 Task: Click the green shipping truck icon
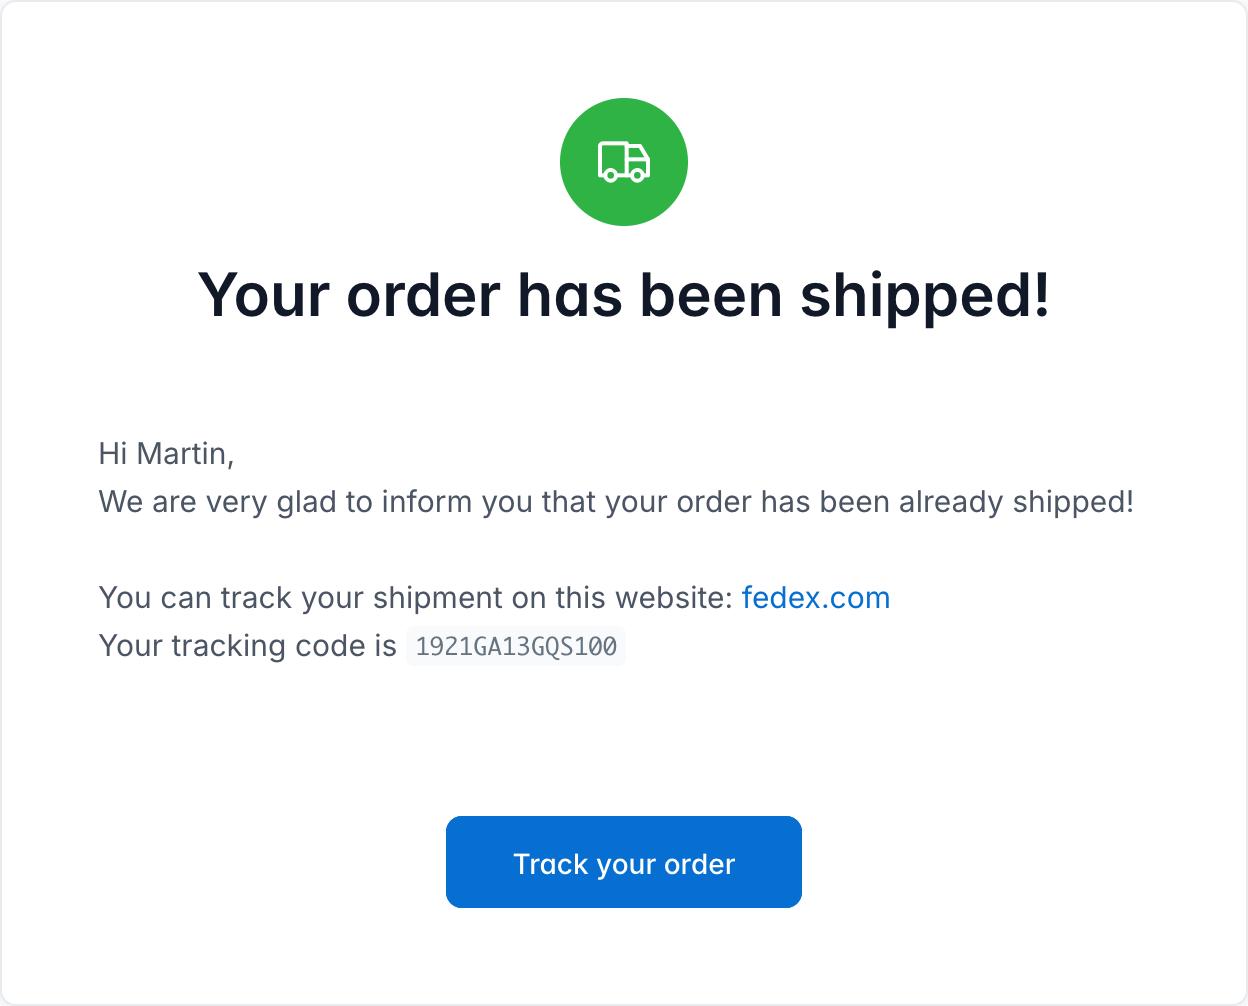(624, 162)
